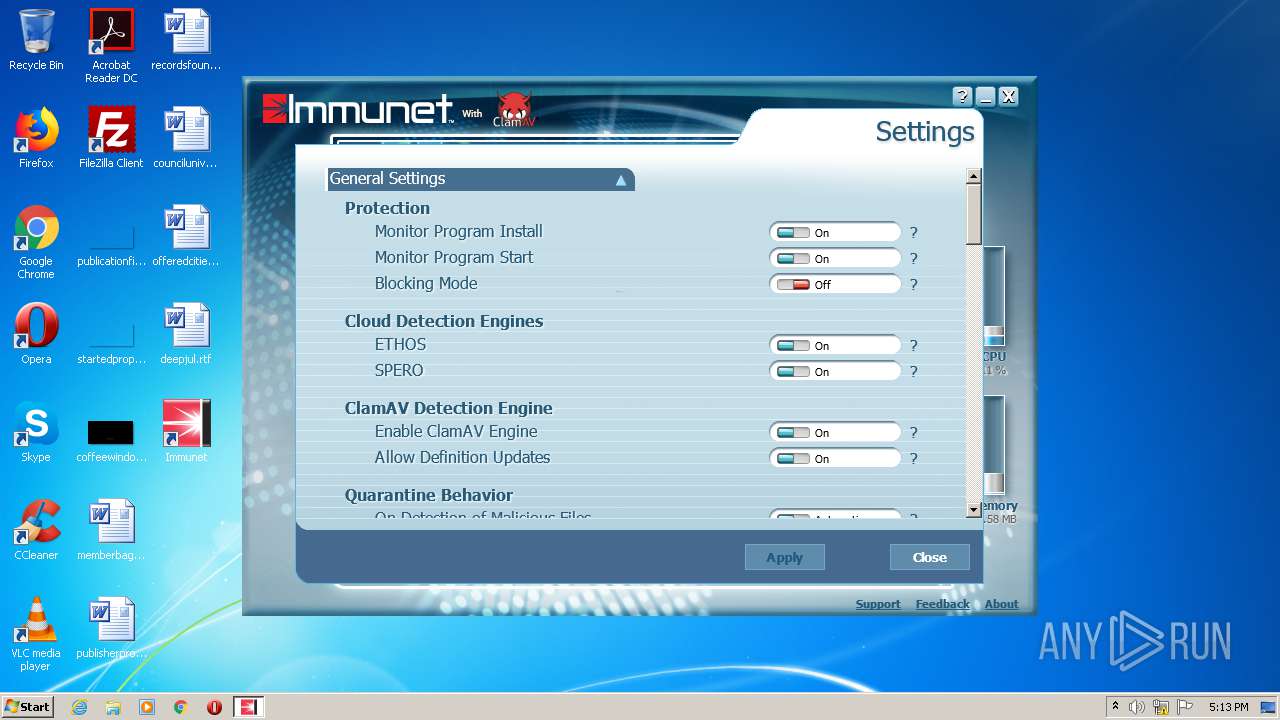
Task: Open help for Monitor Program Start
Action: pyautogui.click(x=913, y=258)
